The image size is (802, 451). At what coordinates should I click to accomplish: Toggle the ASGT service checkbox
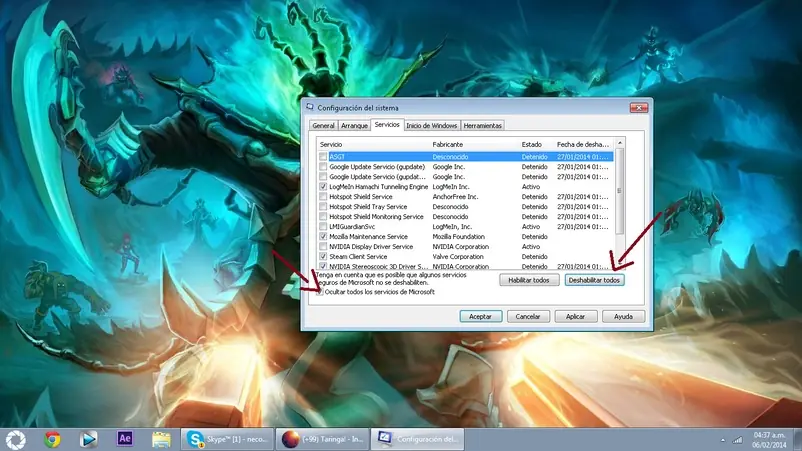(x=323, y=157)
